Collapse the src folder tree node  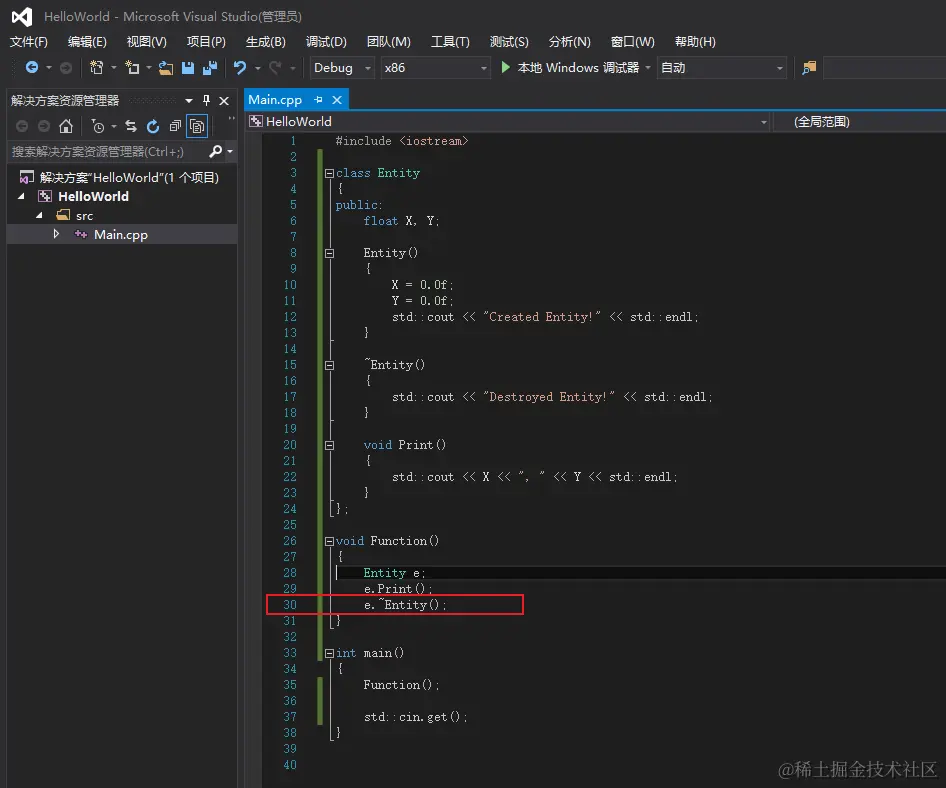click(39, 215)
